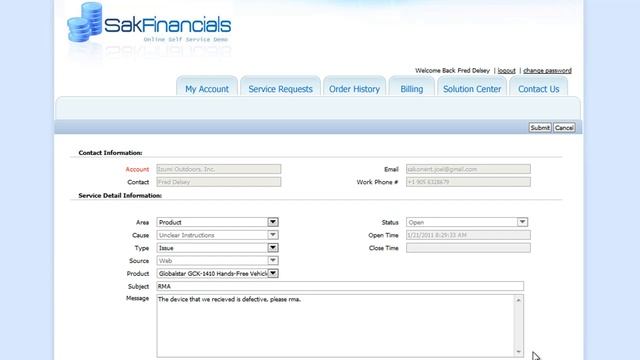
Task: Go to the Order History tab
Action: [x=354, y=87]
